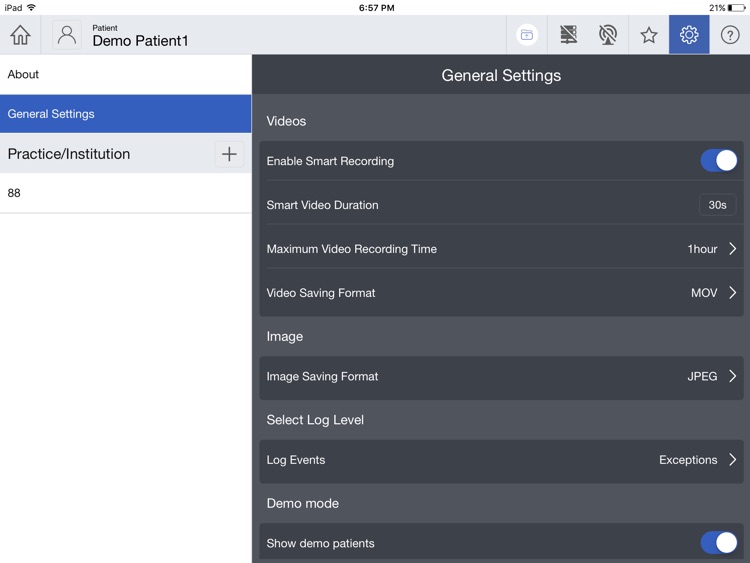Open favorites star icon
Image resolution: width=750 pixels, height=563 pixels.
click(x=649, y=35)
